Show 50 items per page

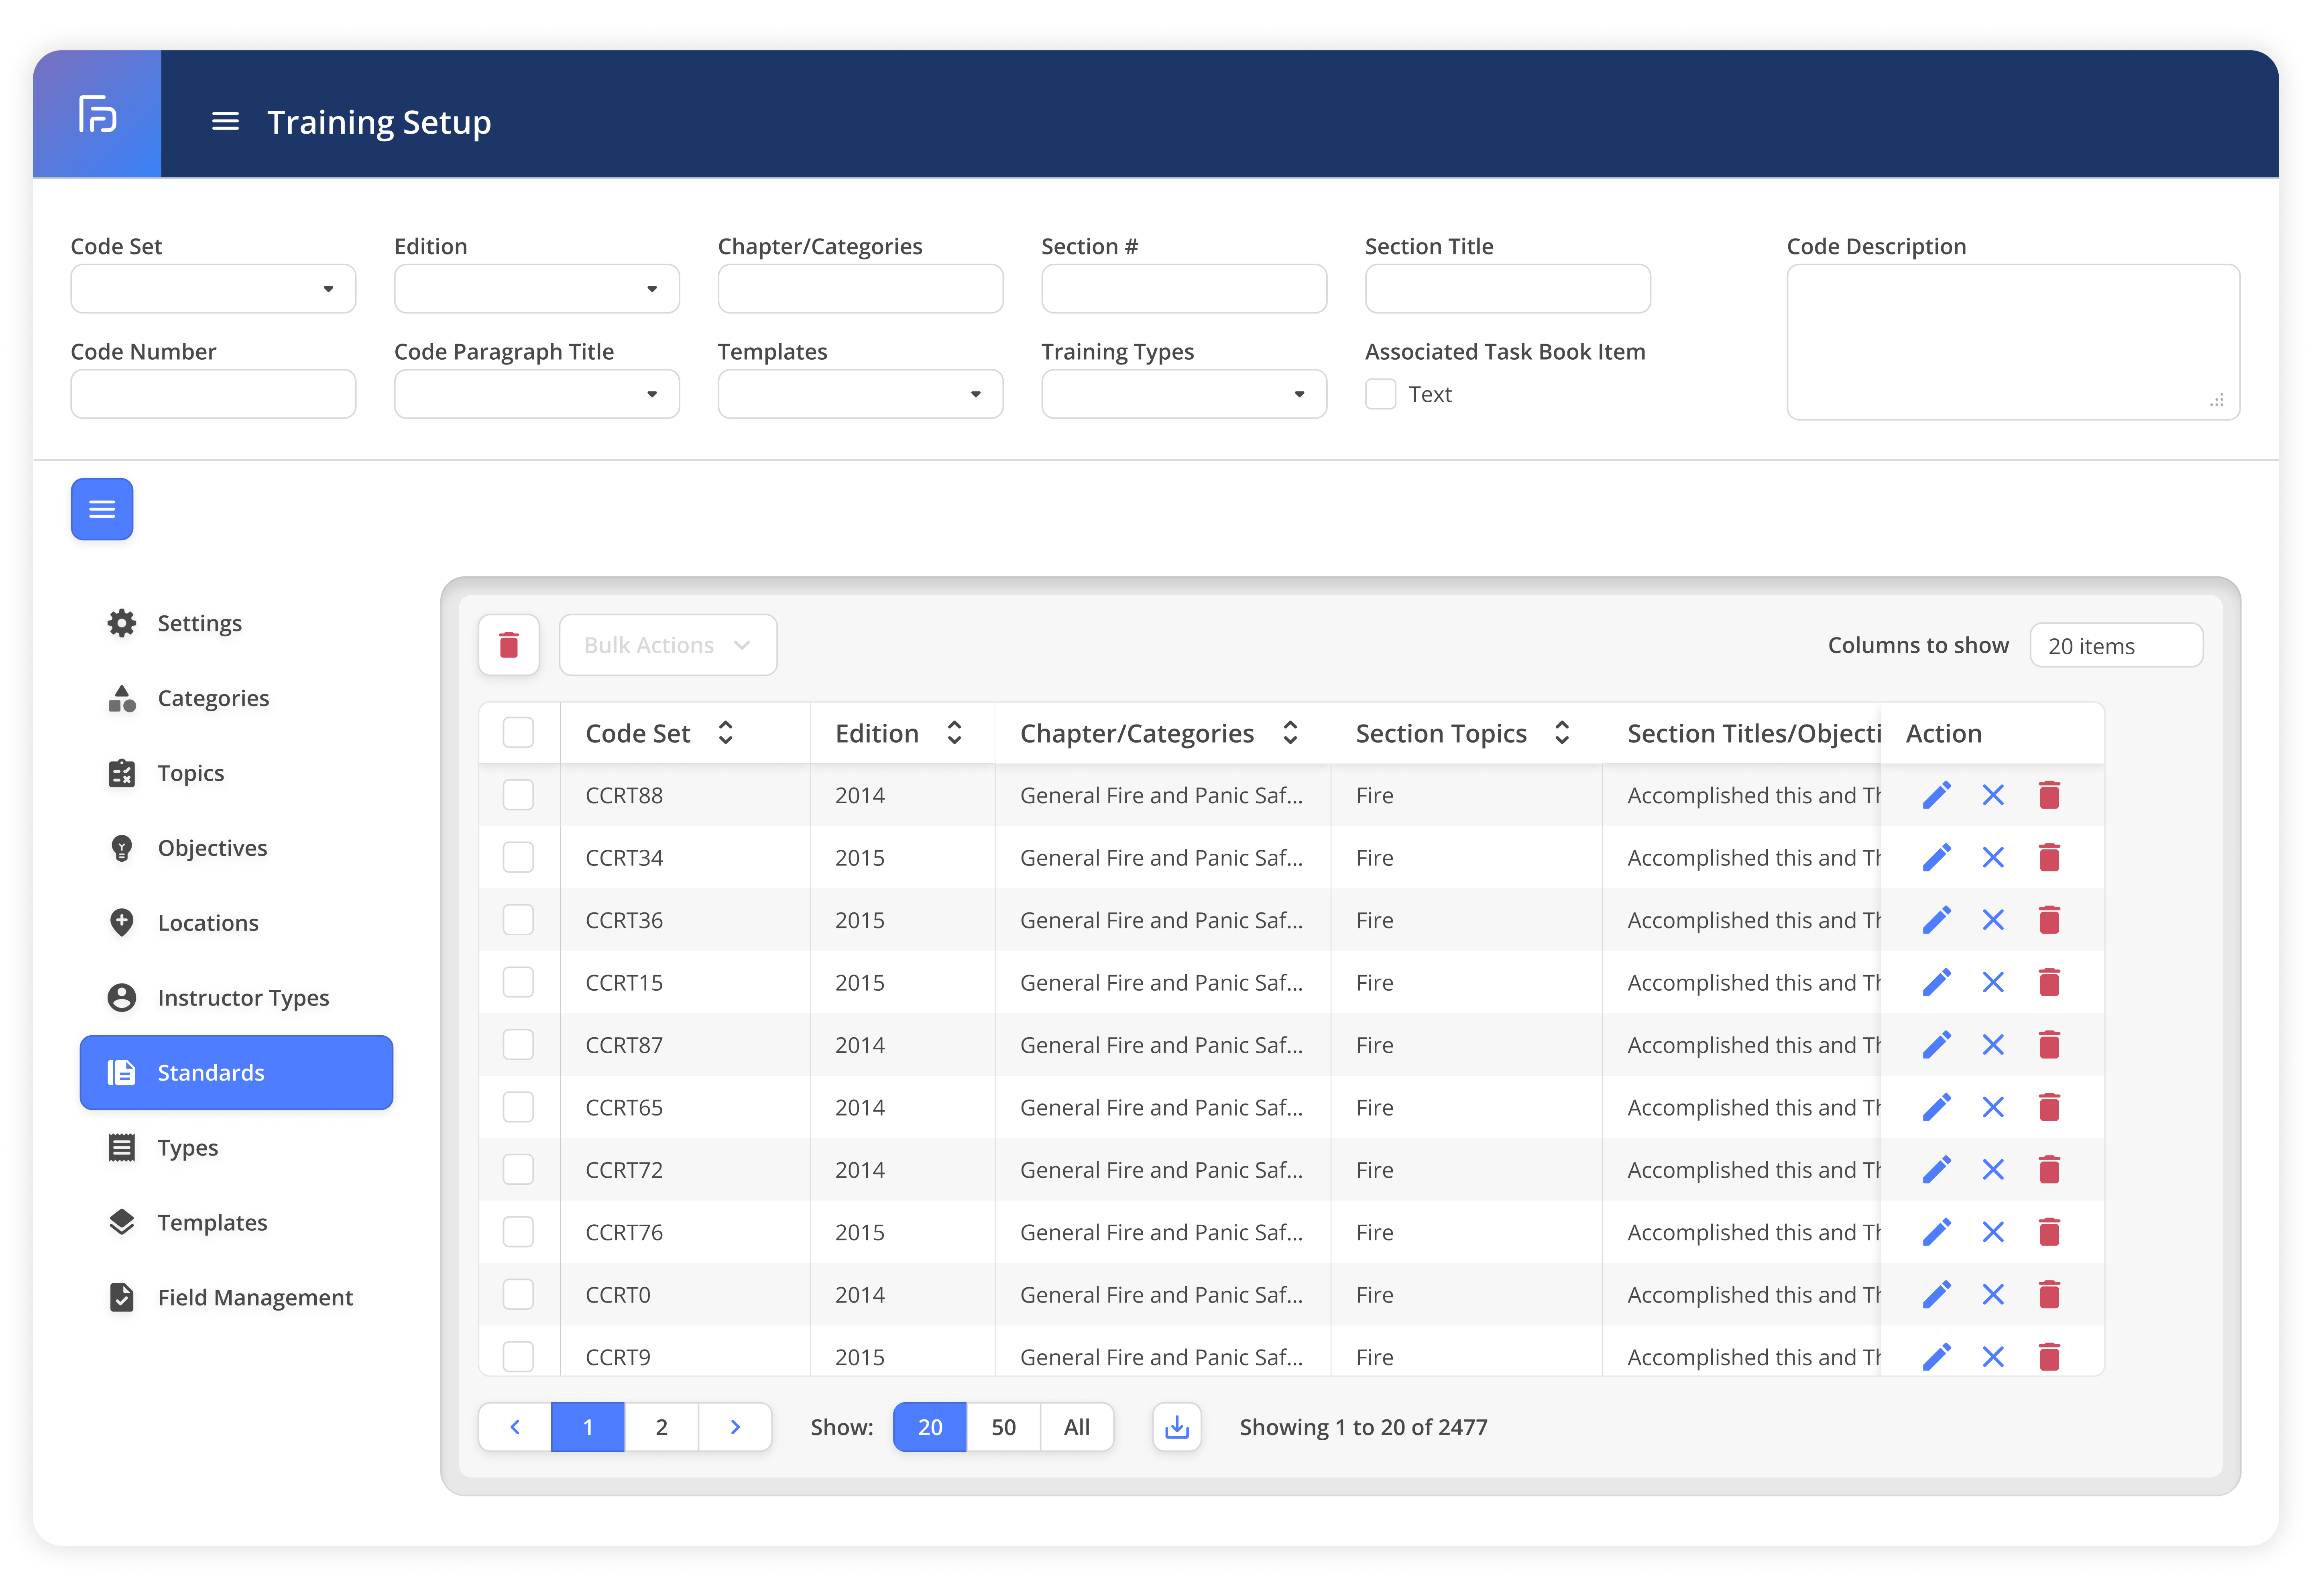point(1003,1427)
